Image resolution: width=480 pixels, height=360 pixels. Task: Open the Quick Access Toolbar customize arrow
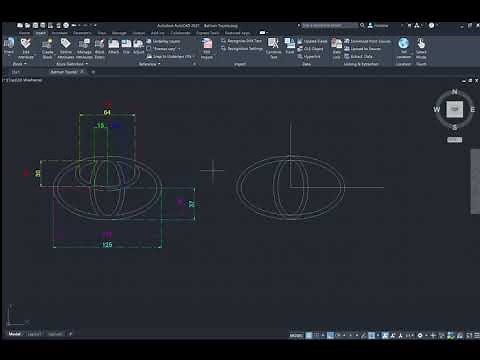[95, 25]
